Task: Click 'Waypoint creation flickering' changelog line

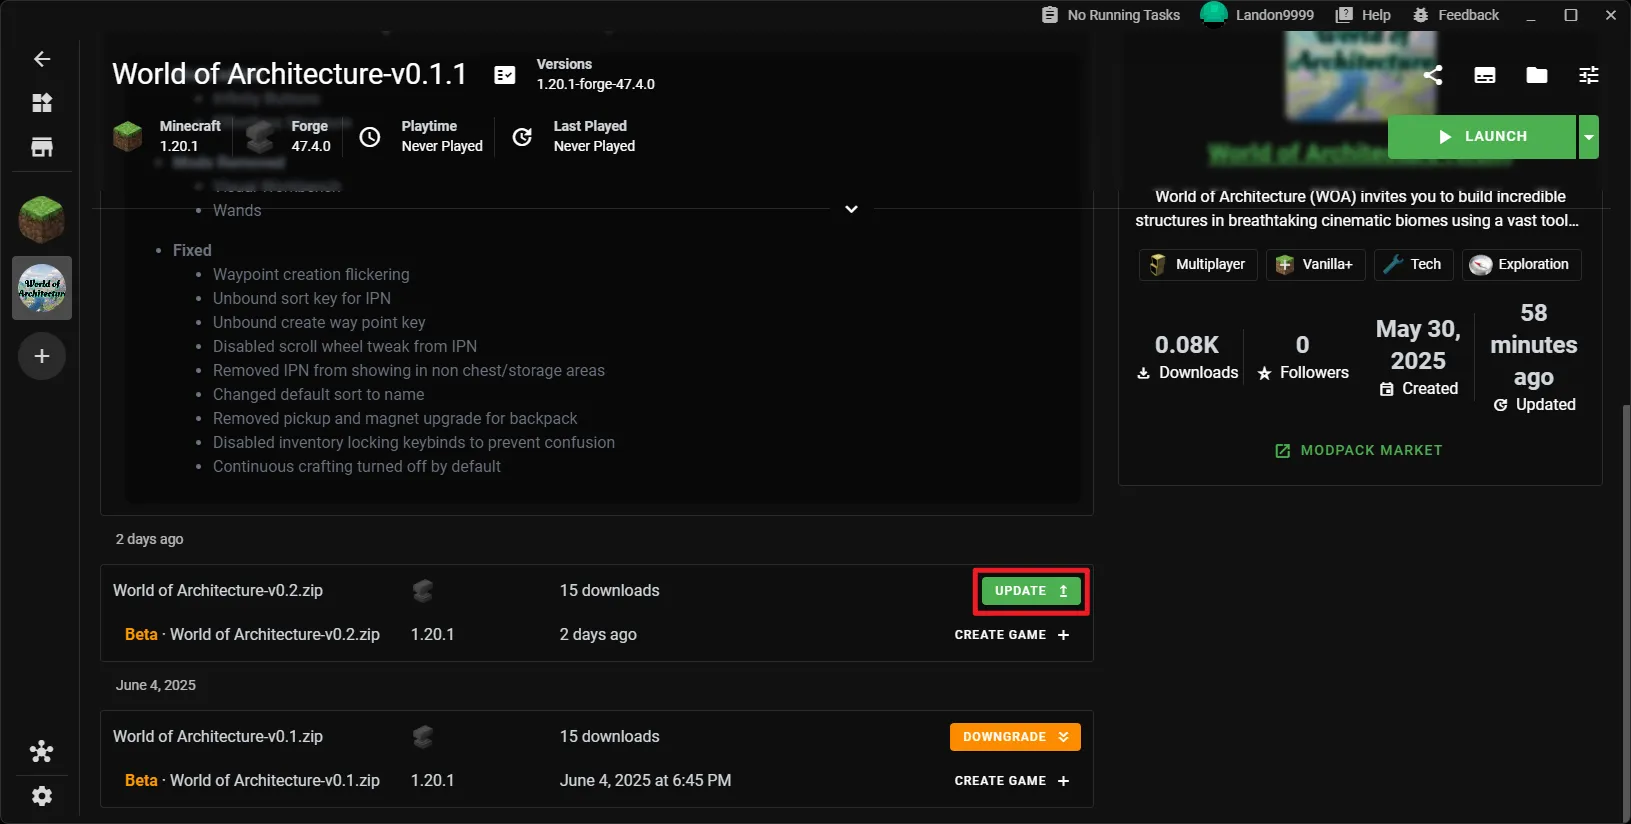Action: coord(311,275)
